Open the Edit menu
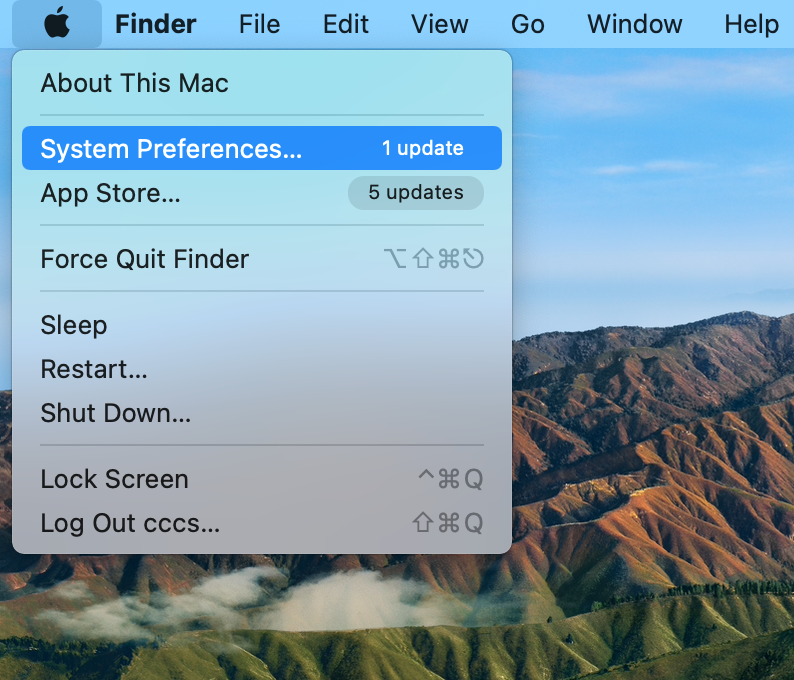Image resolution: width=794 pixels, height=680 pixels. coord(346,24)
